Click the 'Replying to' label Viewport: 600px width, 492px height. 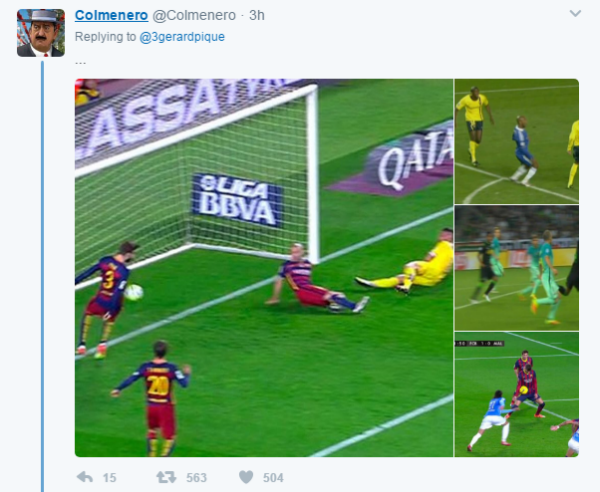coord(105,37)
